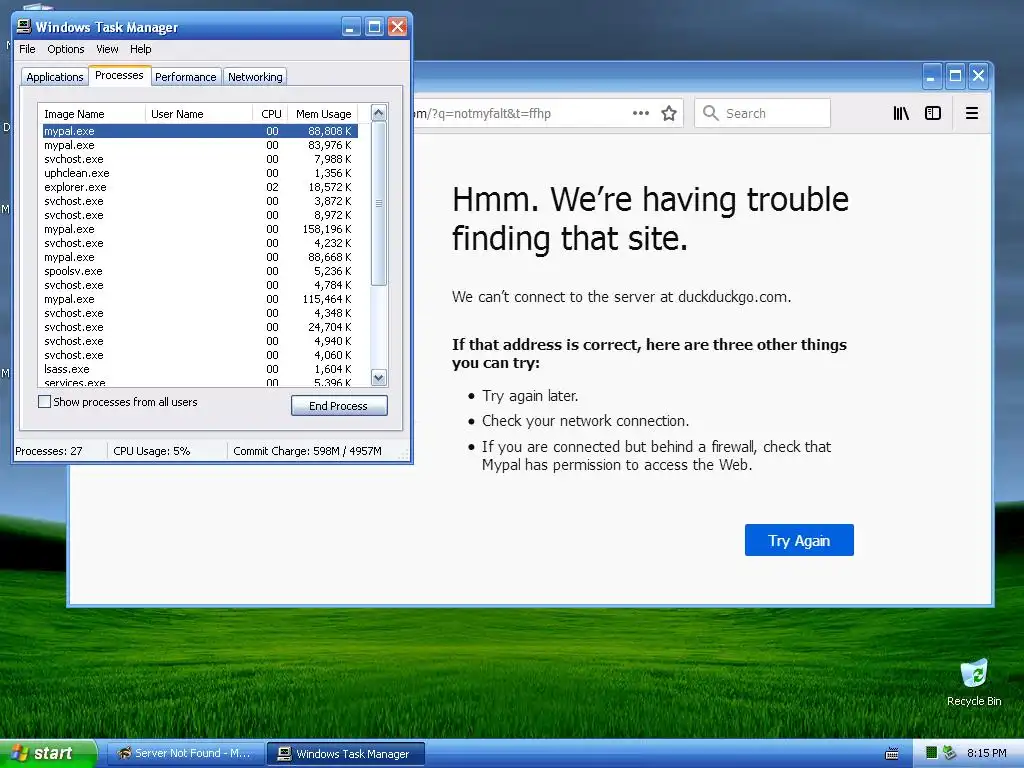Screen dimensions: 1024x768
Task: Click the 8:15 PM system clock
Action: (986, 753)
